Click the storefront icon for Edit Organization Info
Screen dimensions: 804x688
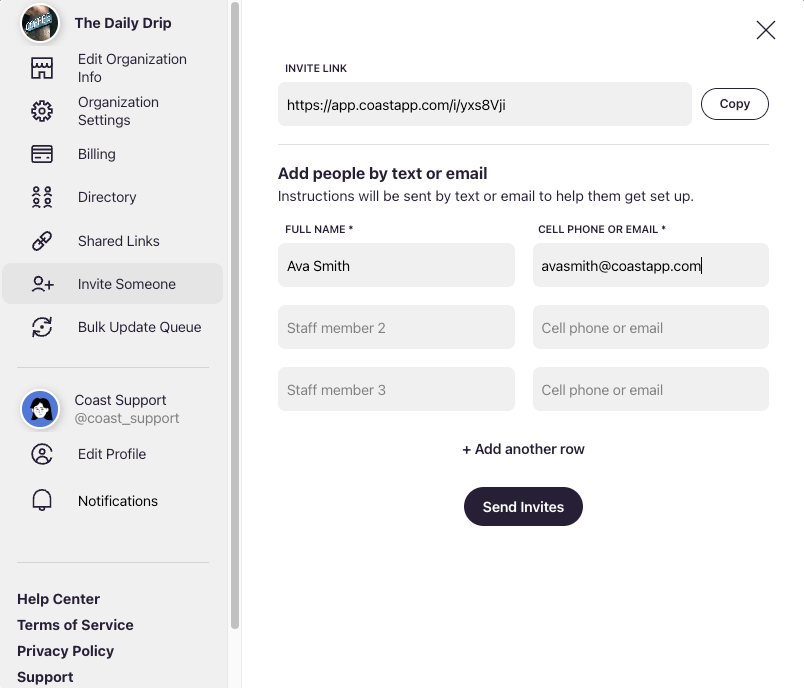pyautogui.click(x=42, y=68)
